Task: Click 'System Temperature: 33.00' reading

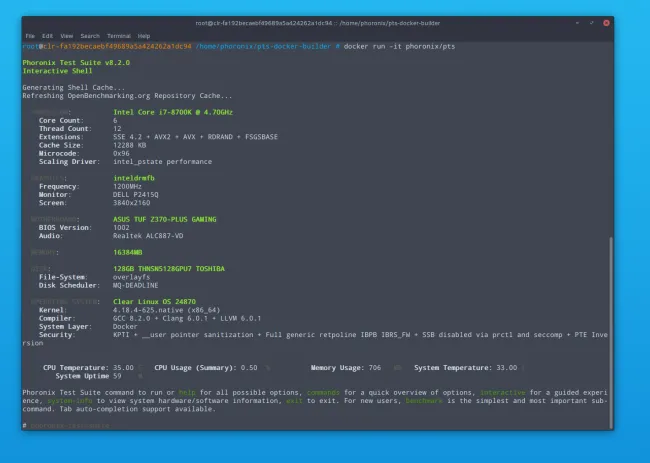Action: (x=466, y=368)
